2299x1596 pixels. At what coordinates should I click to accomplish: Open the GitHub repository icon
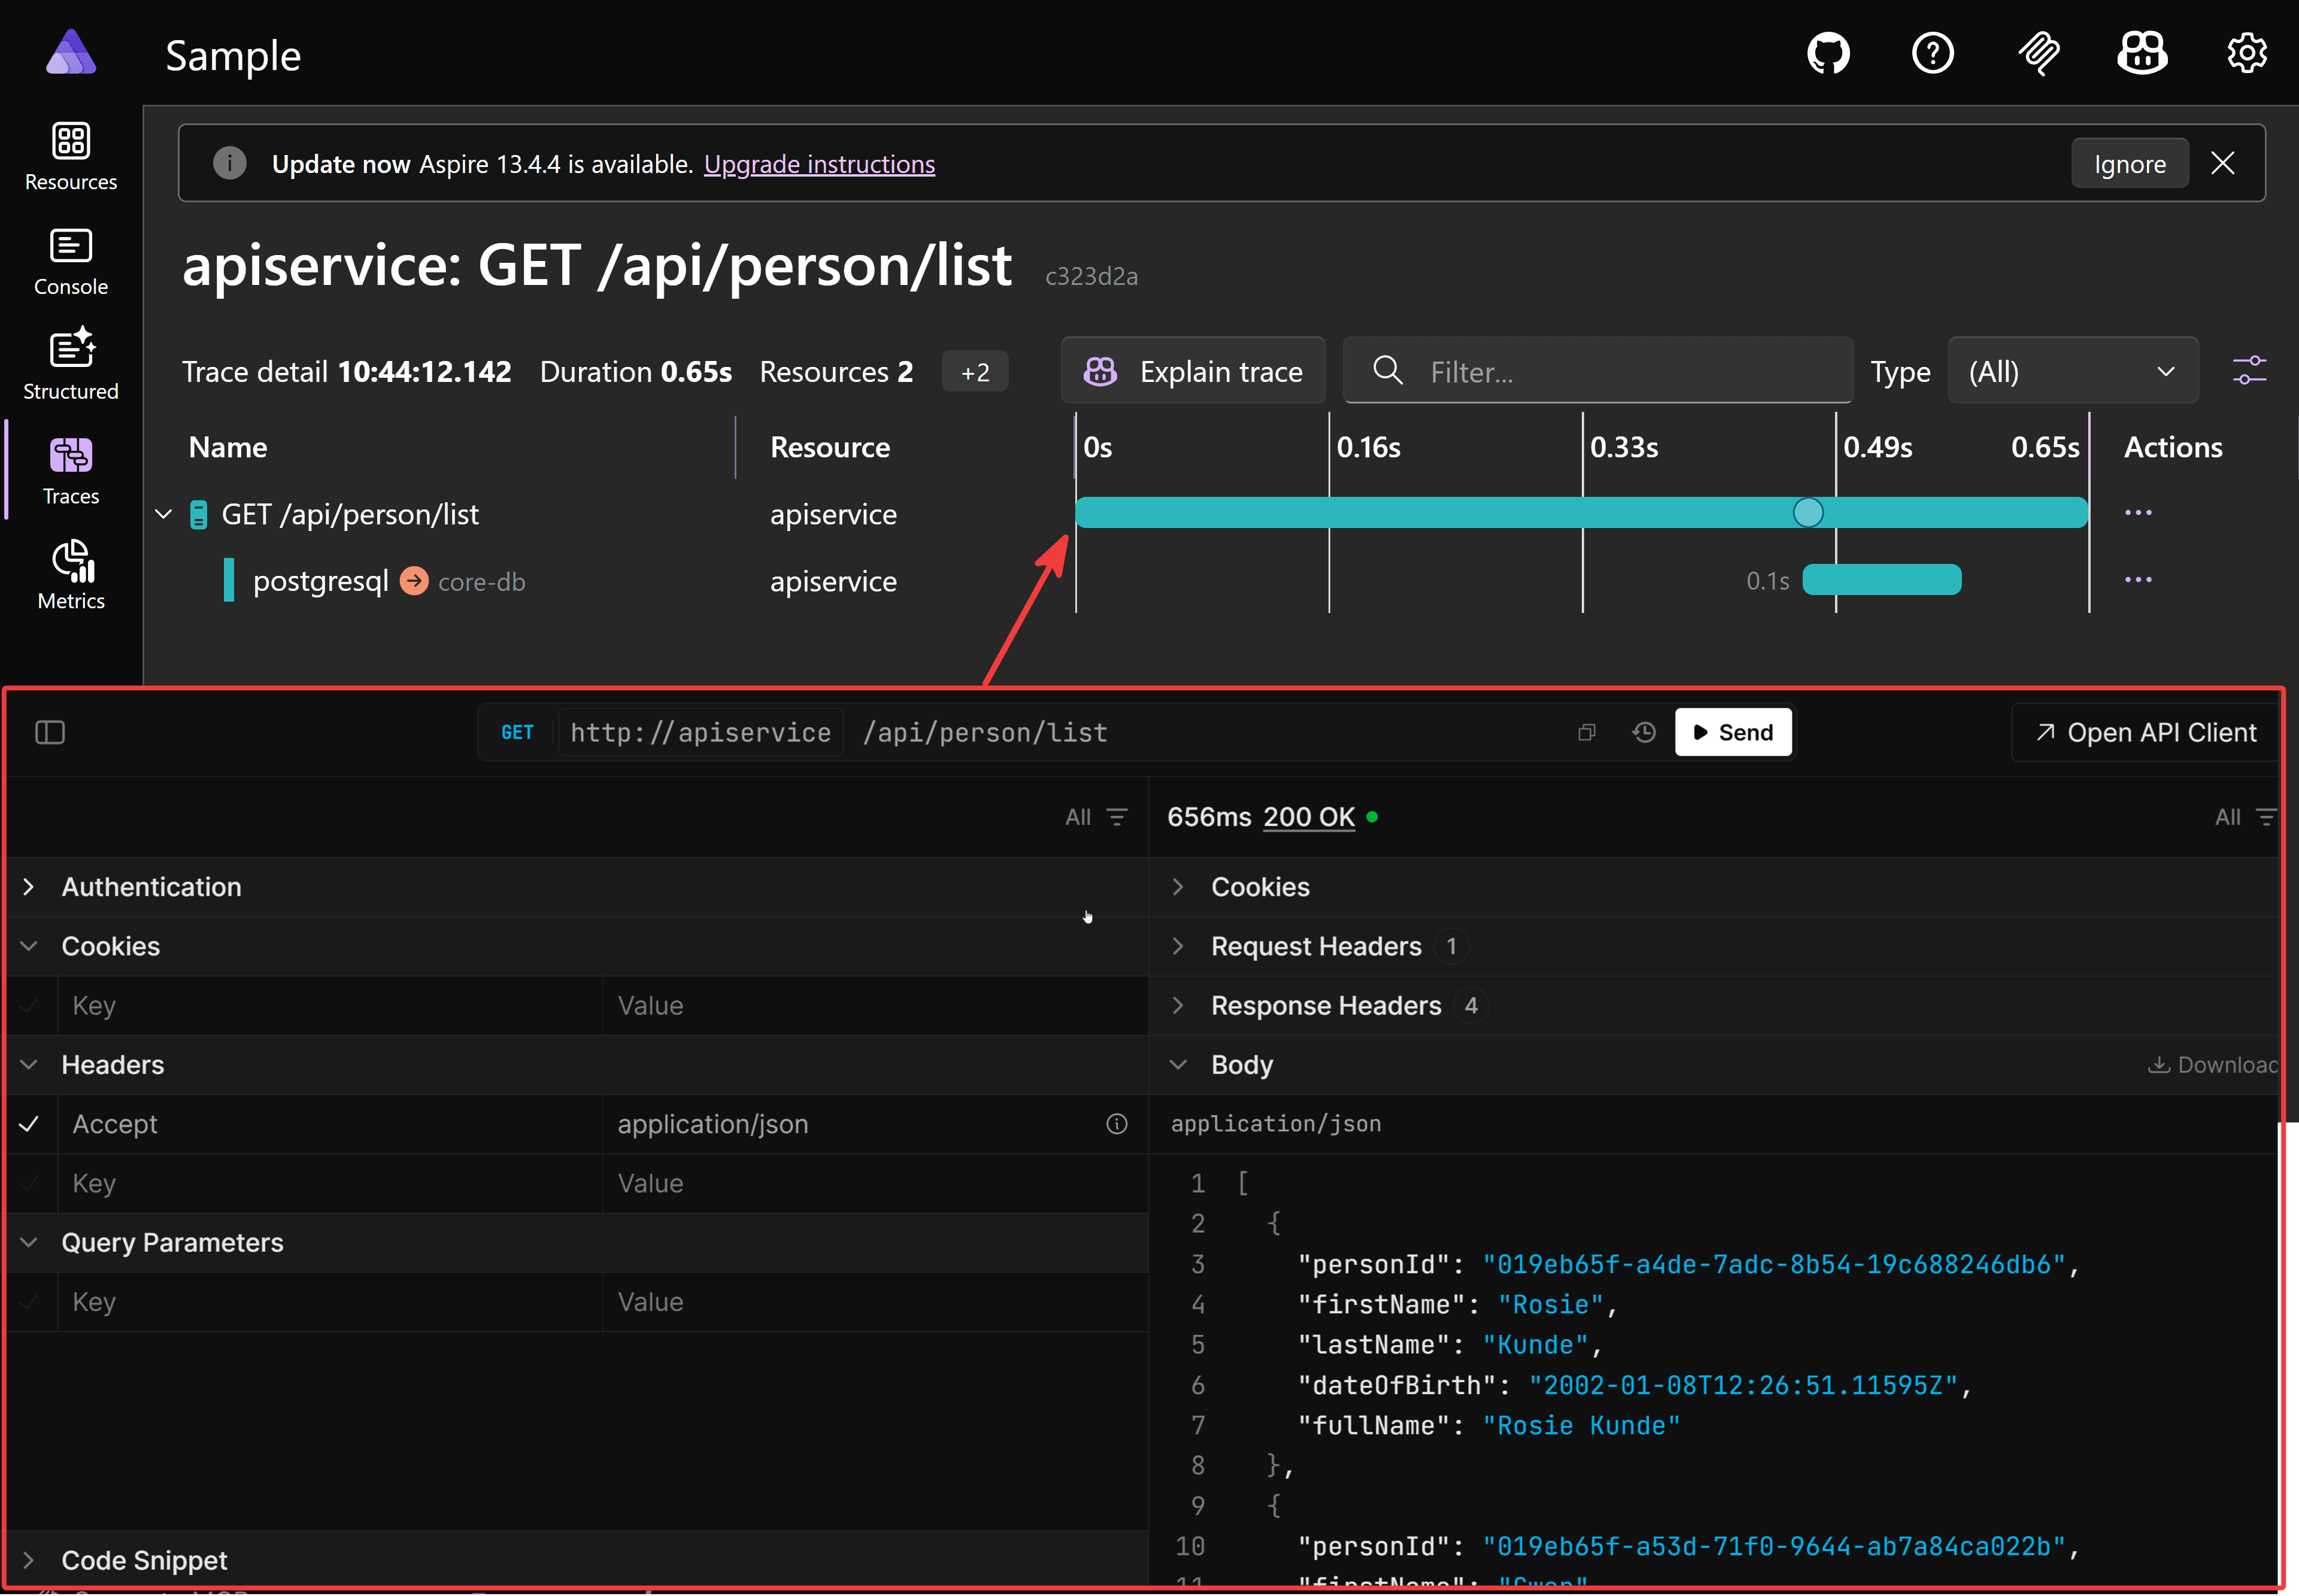pos(1828,53)
